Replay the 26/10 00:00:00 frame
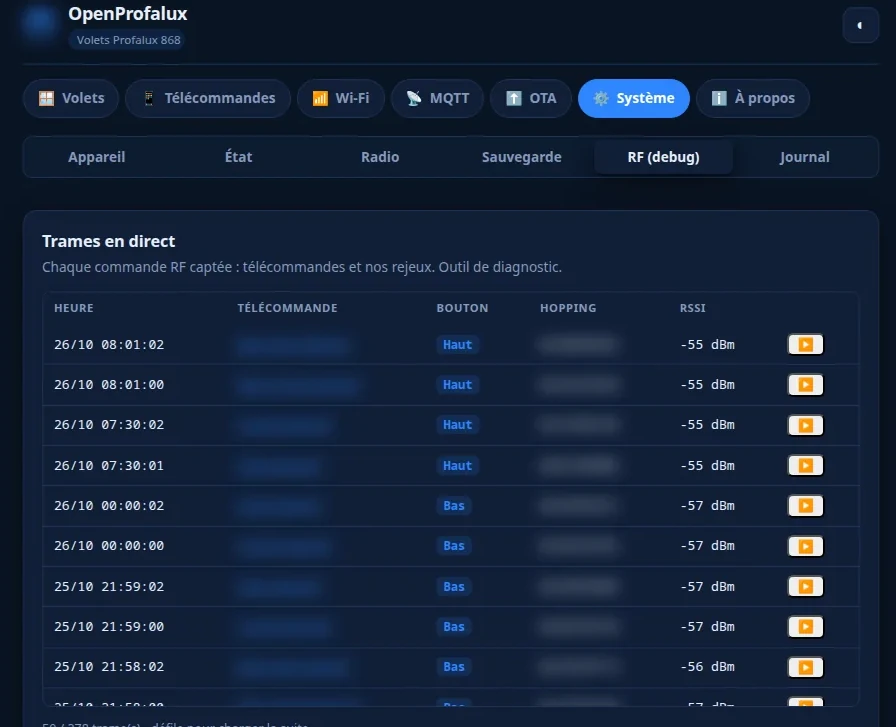Viewport: 896px width, 727px height. point(805,546)
